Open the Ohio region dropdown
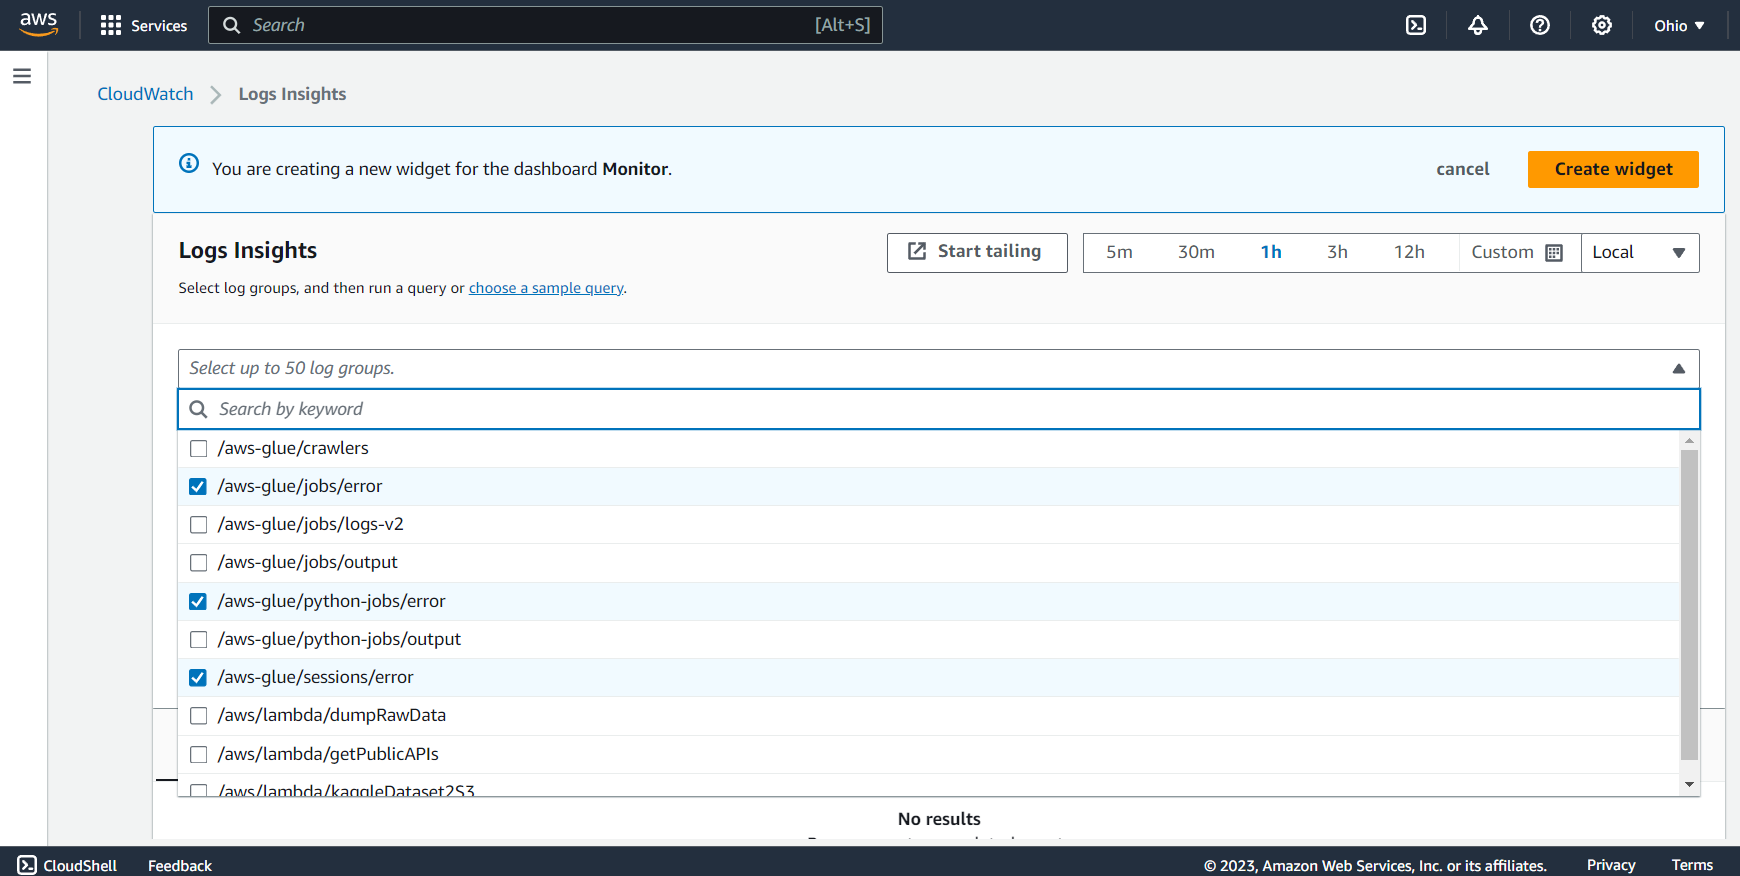This screenshot has height=876, width=1740. tap(1678, 25)
